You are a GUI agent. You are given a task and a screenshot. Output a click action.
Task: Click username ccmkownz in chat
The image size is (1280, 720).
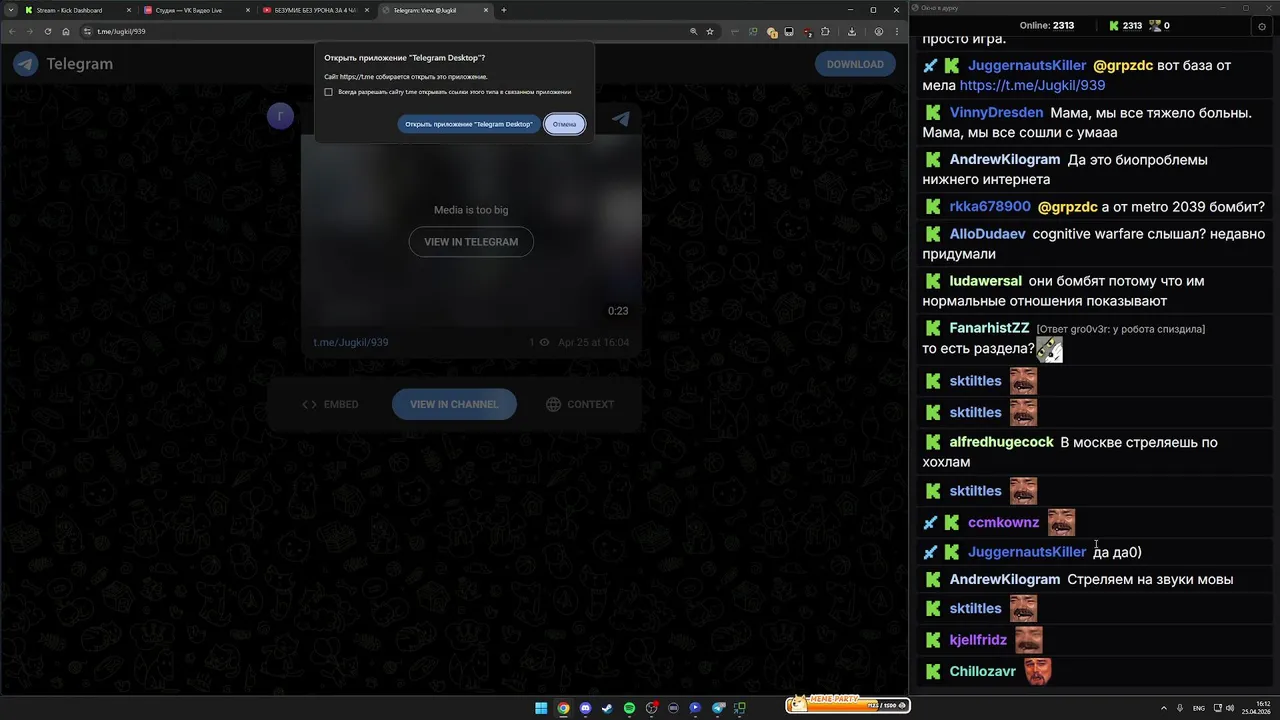(x=1003, y=522)
